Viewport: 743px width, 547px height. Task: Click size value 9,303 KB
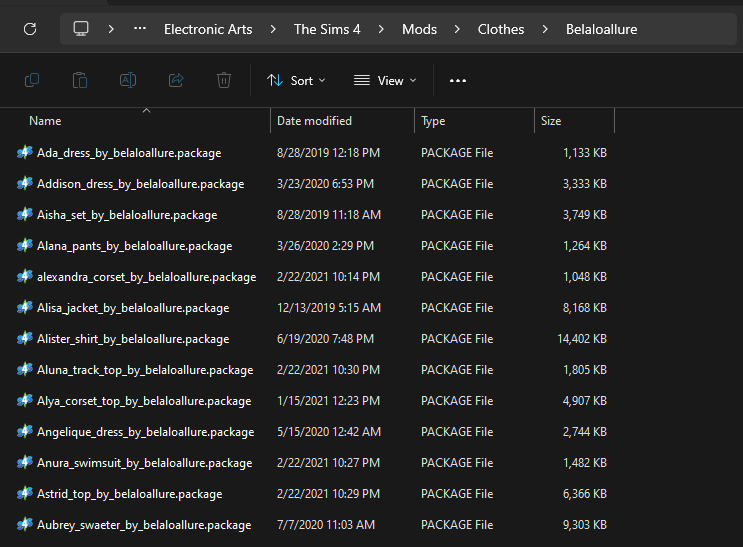click(585, 525)
